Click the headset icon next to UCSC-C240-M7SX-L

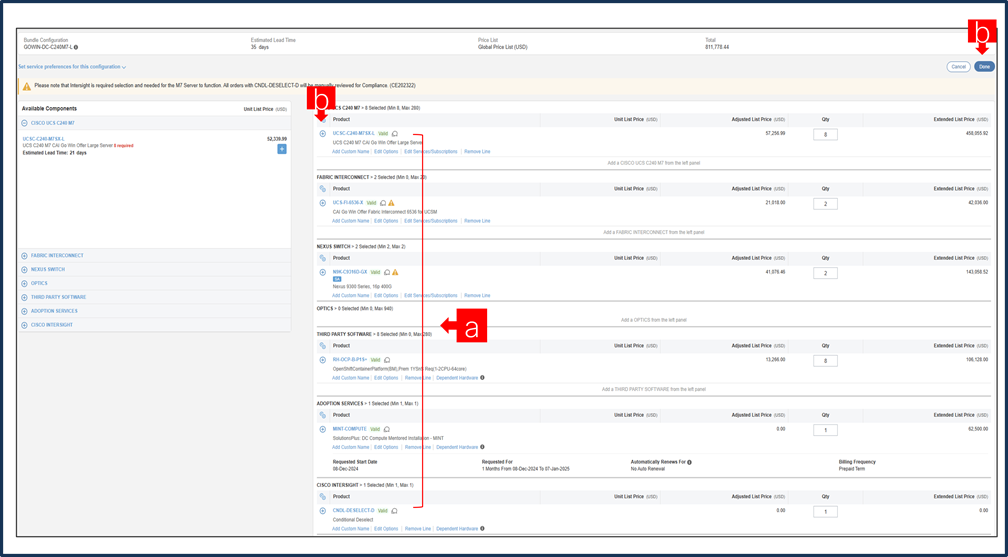point(395,133)
